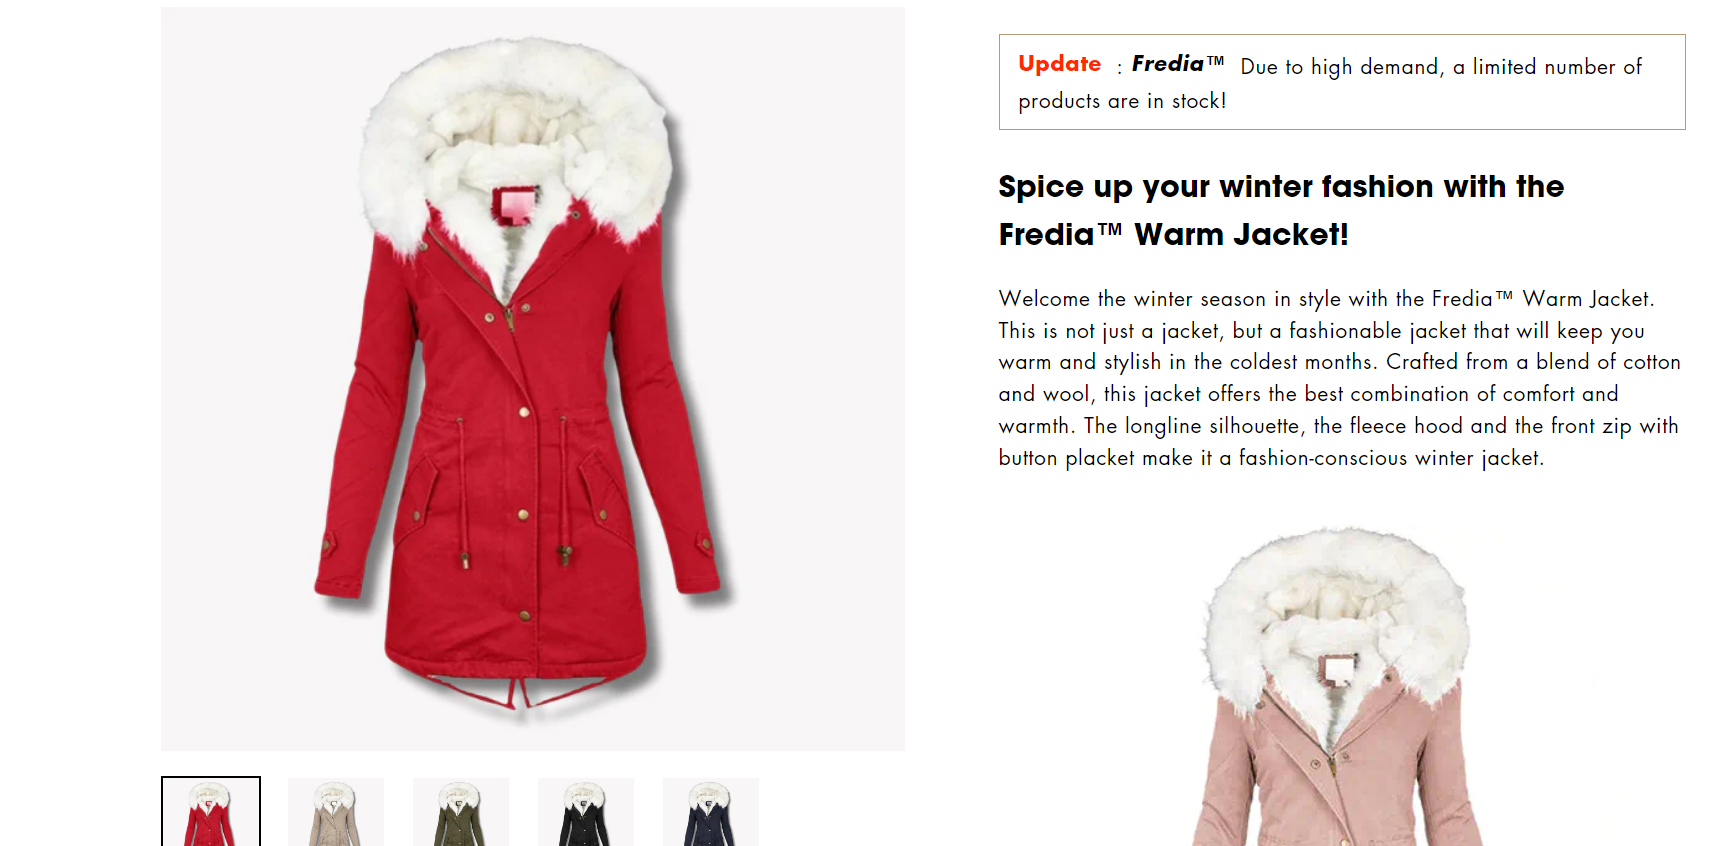Screen dimensions: 1725x846
Task: Click the 'Due to high demand' banner text
Action: (x=1441, y=67)
